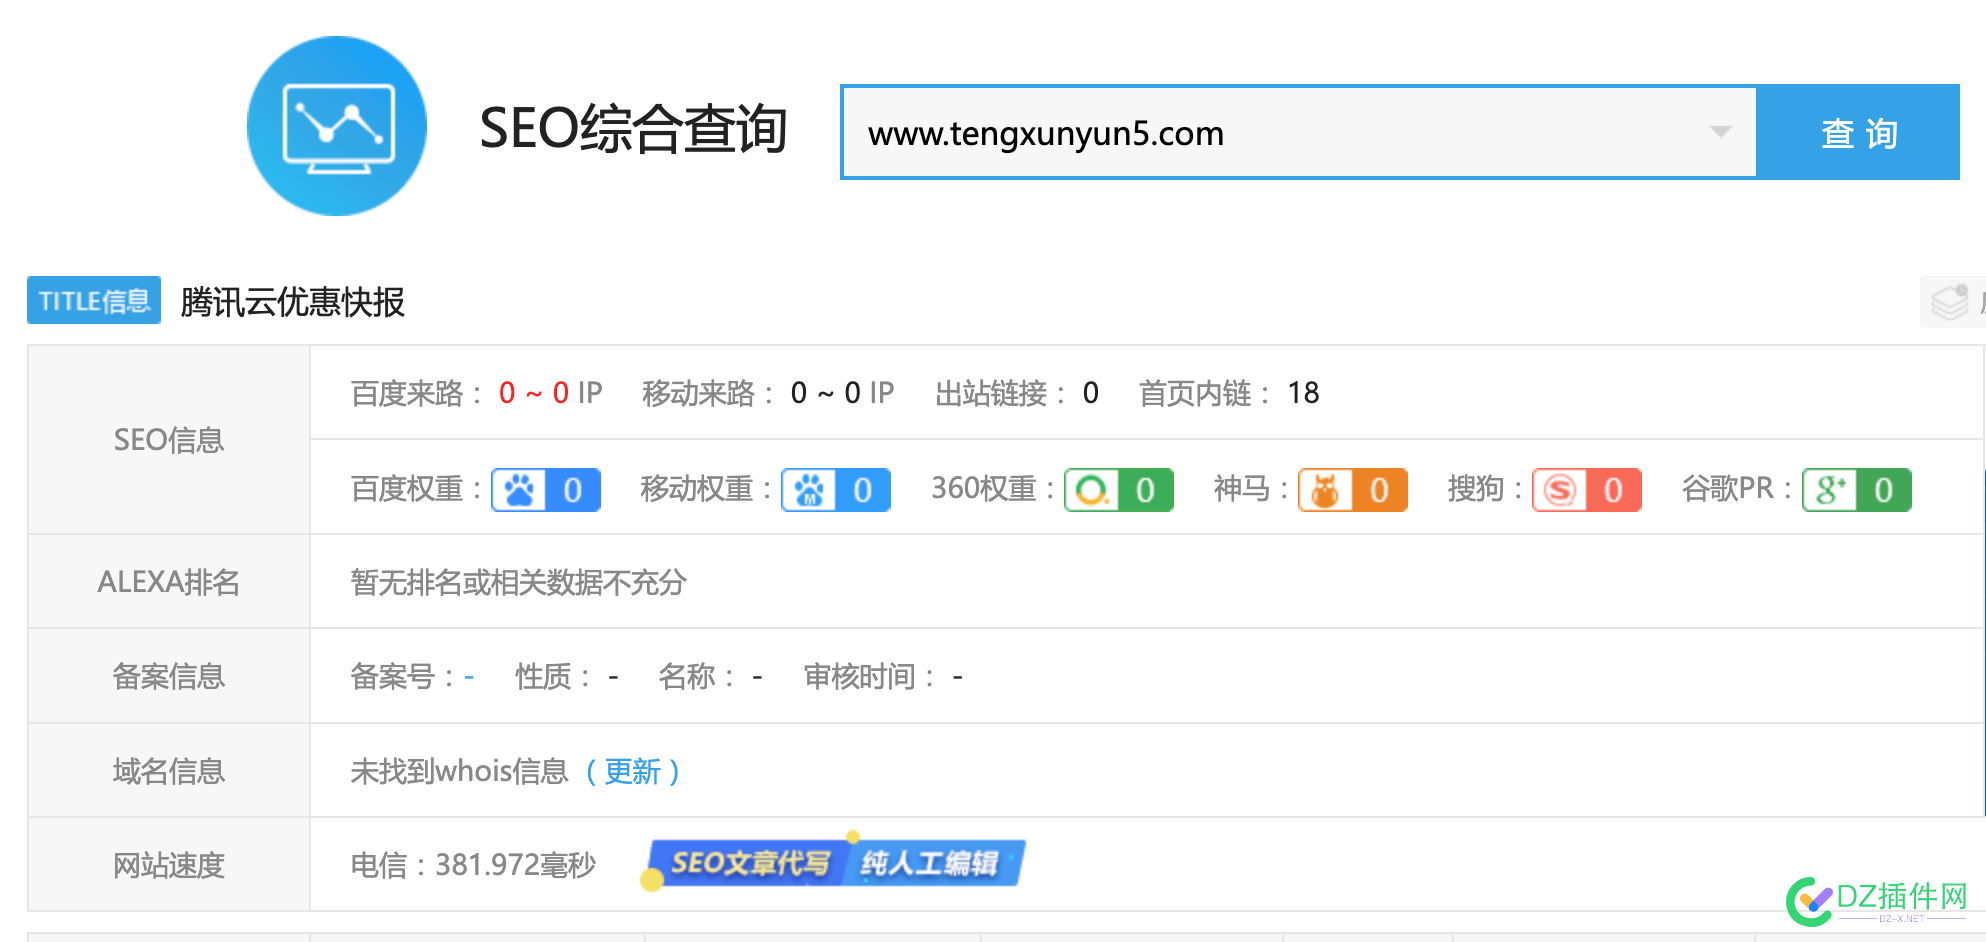Click the 神马 orange animal icon

[1326, 490]
